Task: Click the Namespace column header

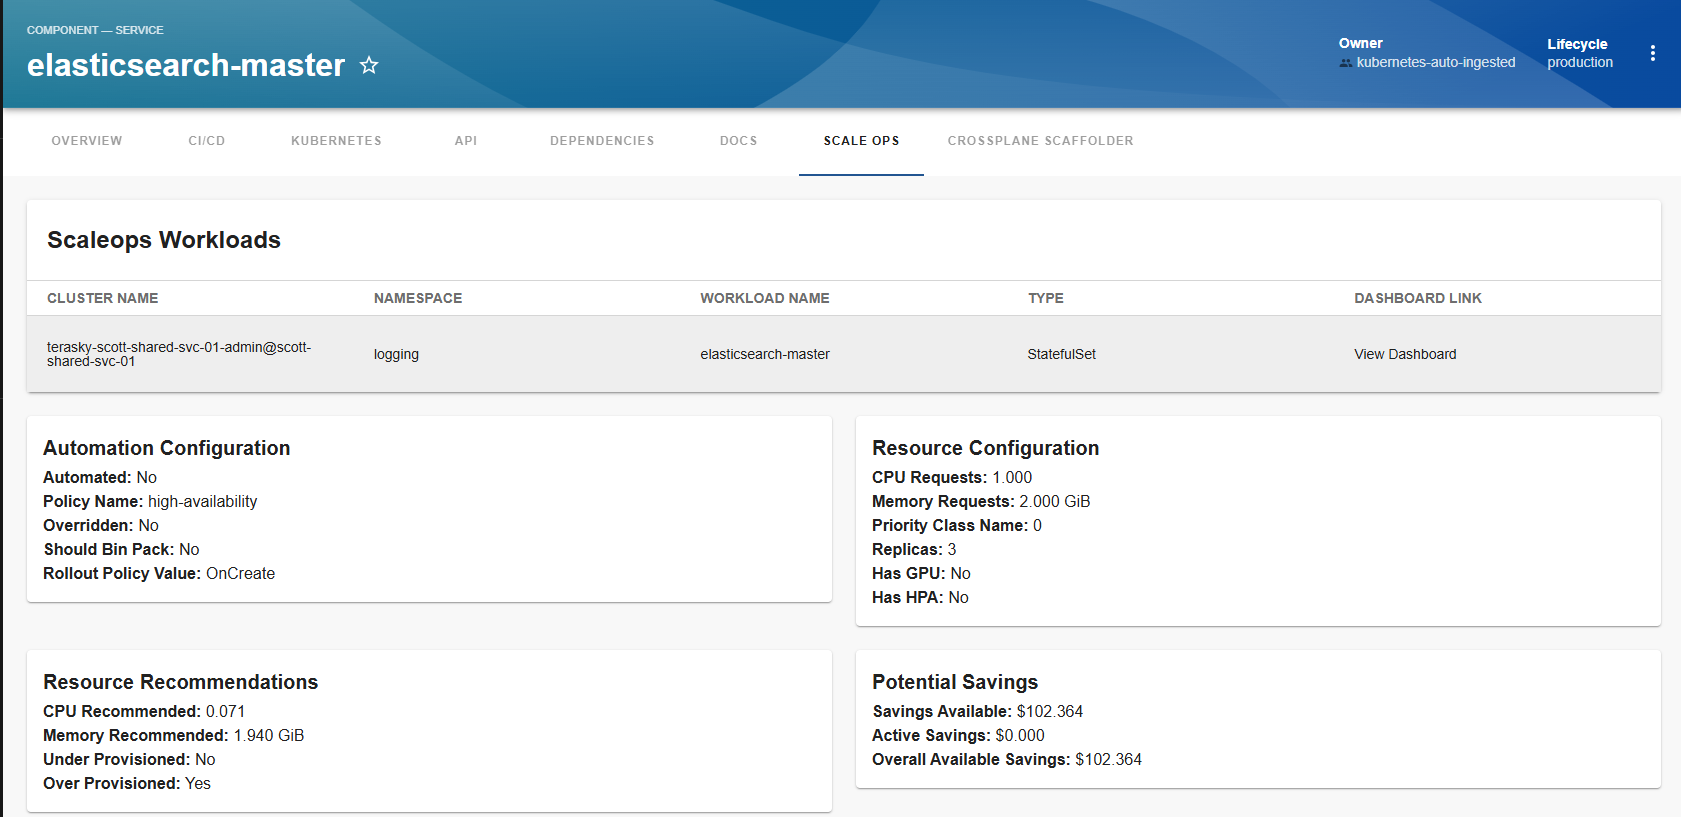Action: (x=418, y=298)
